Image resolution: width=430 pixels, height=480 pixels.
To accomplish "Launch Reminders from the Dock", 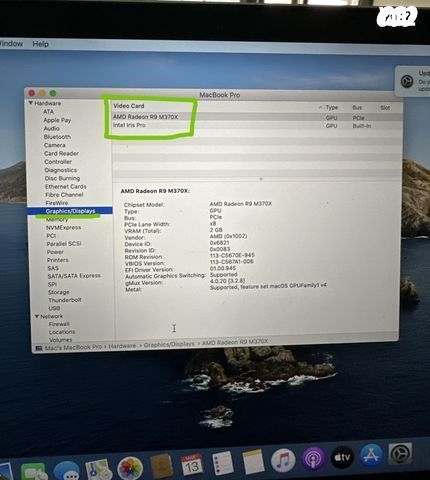I will point(223,462).
